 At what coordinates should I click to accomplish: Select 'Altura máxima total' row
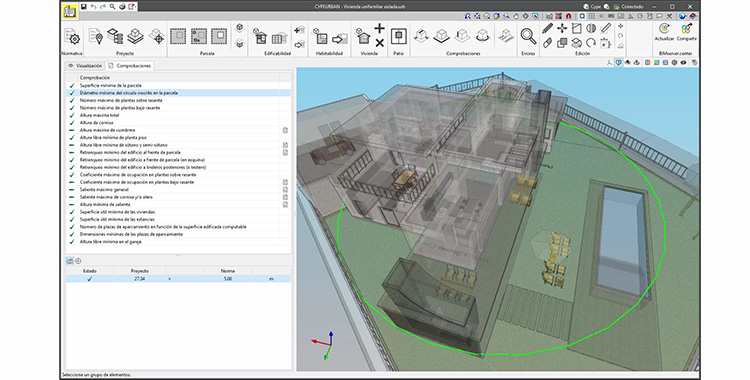tap(178, 115)
